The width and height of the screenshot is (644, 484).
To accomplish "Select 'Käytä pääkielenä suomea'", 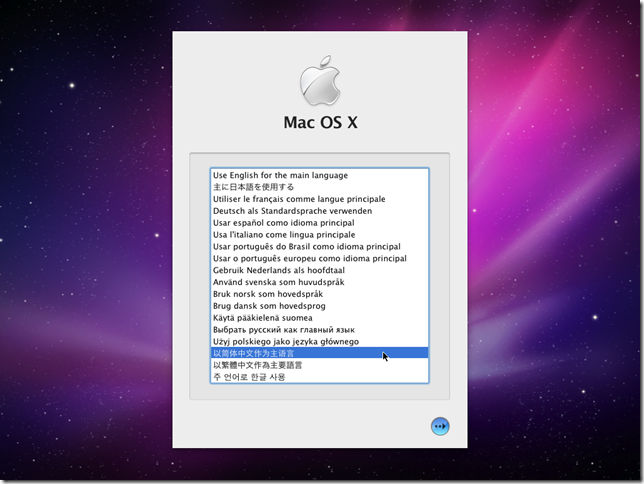I will pos(320,318).
